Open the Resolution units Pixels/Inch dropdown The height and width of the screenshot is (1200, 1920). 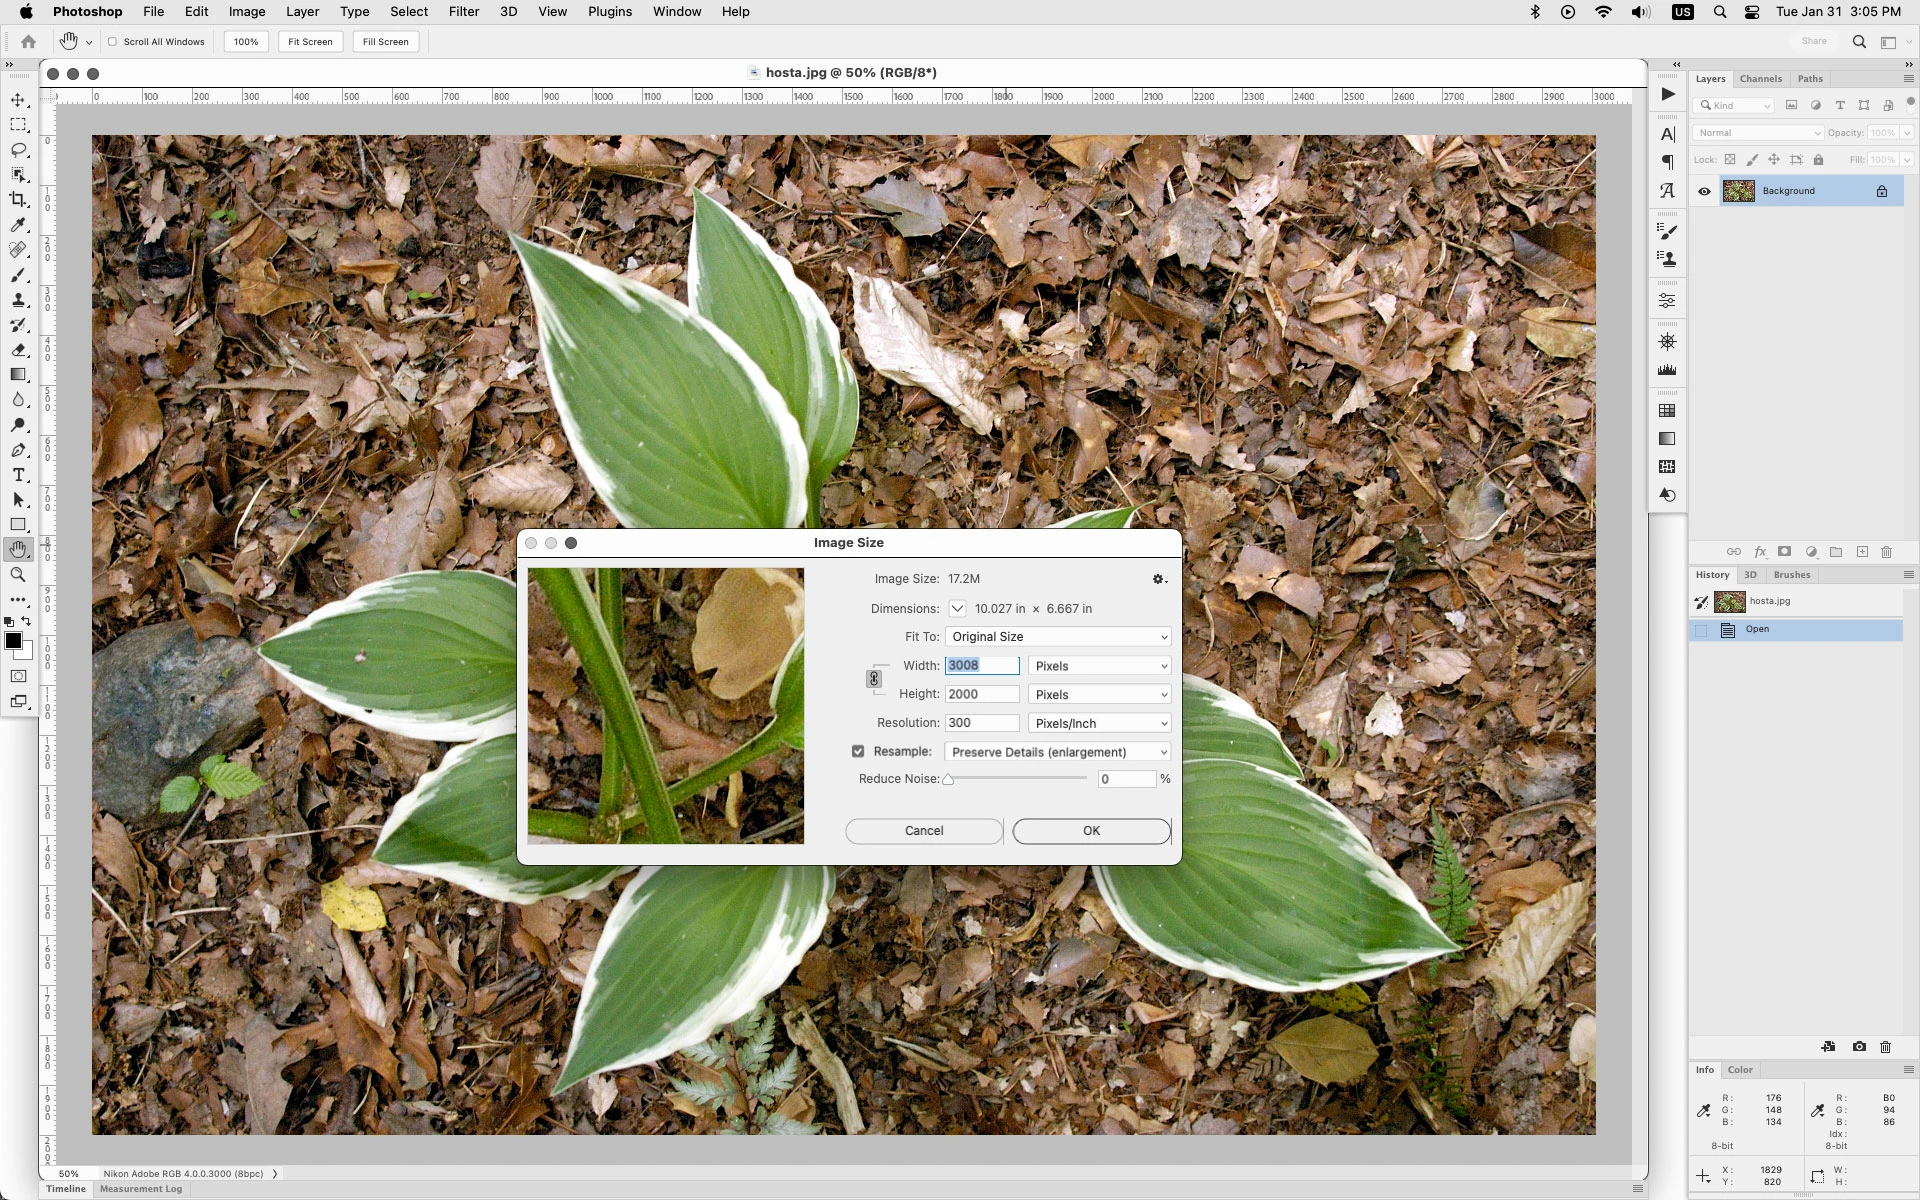(1098, 723)
